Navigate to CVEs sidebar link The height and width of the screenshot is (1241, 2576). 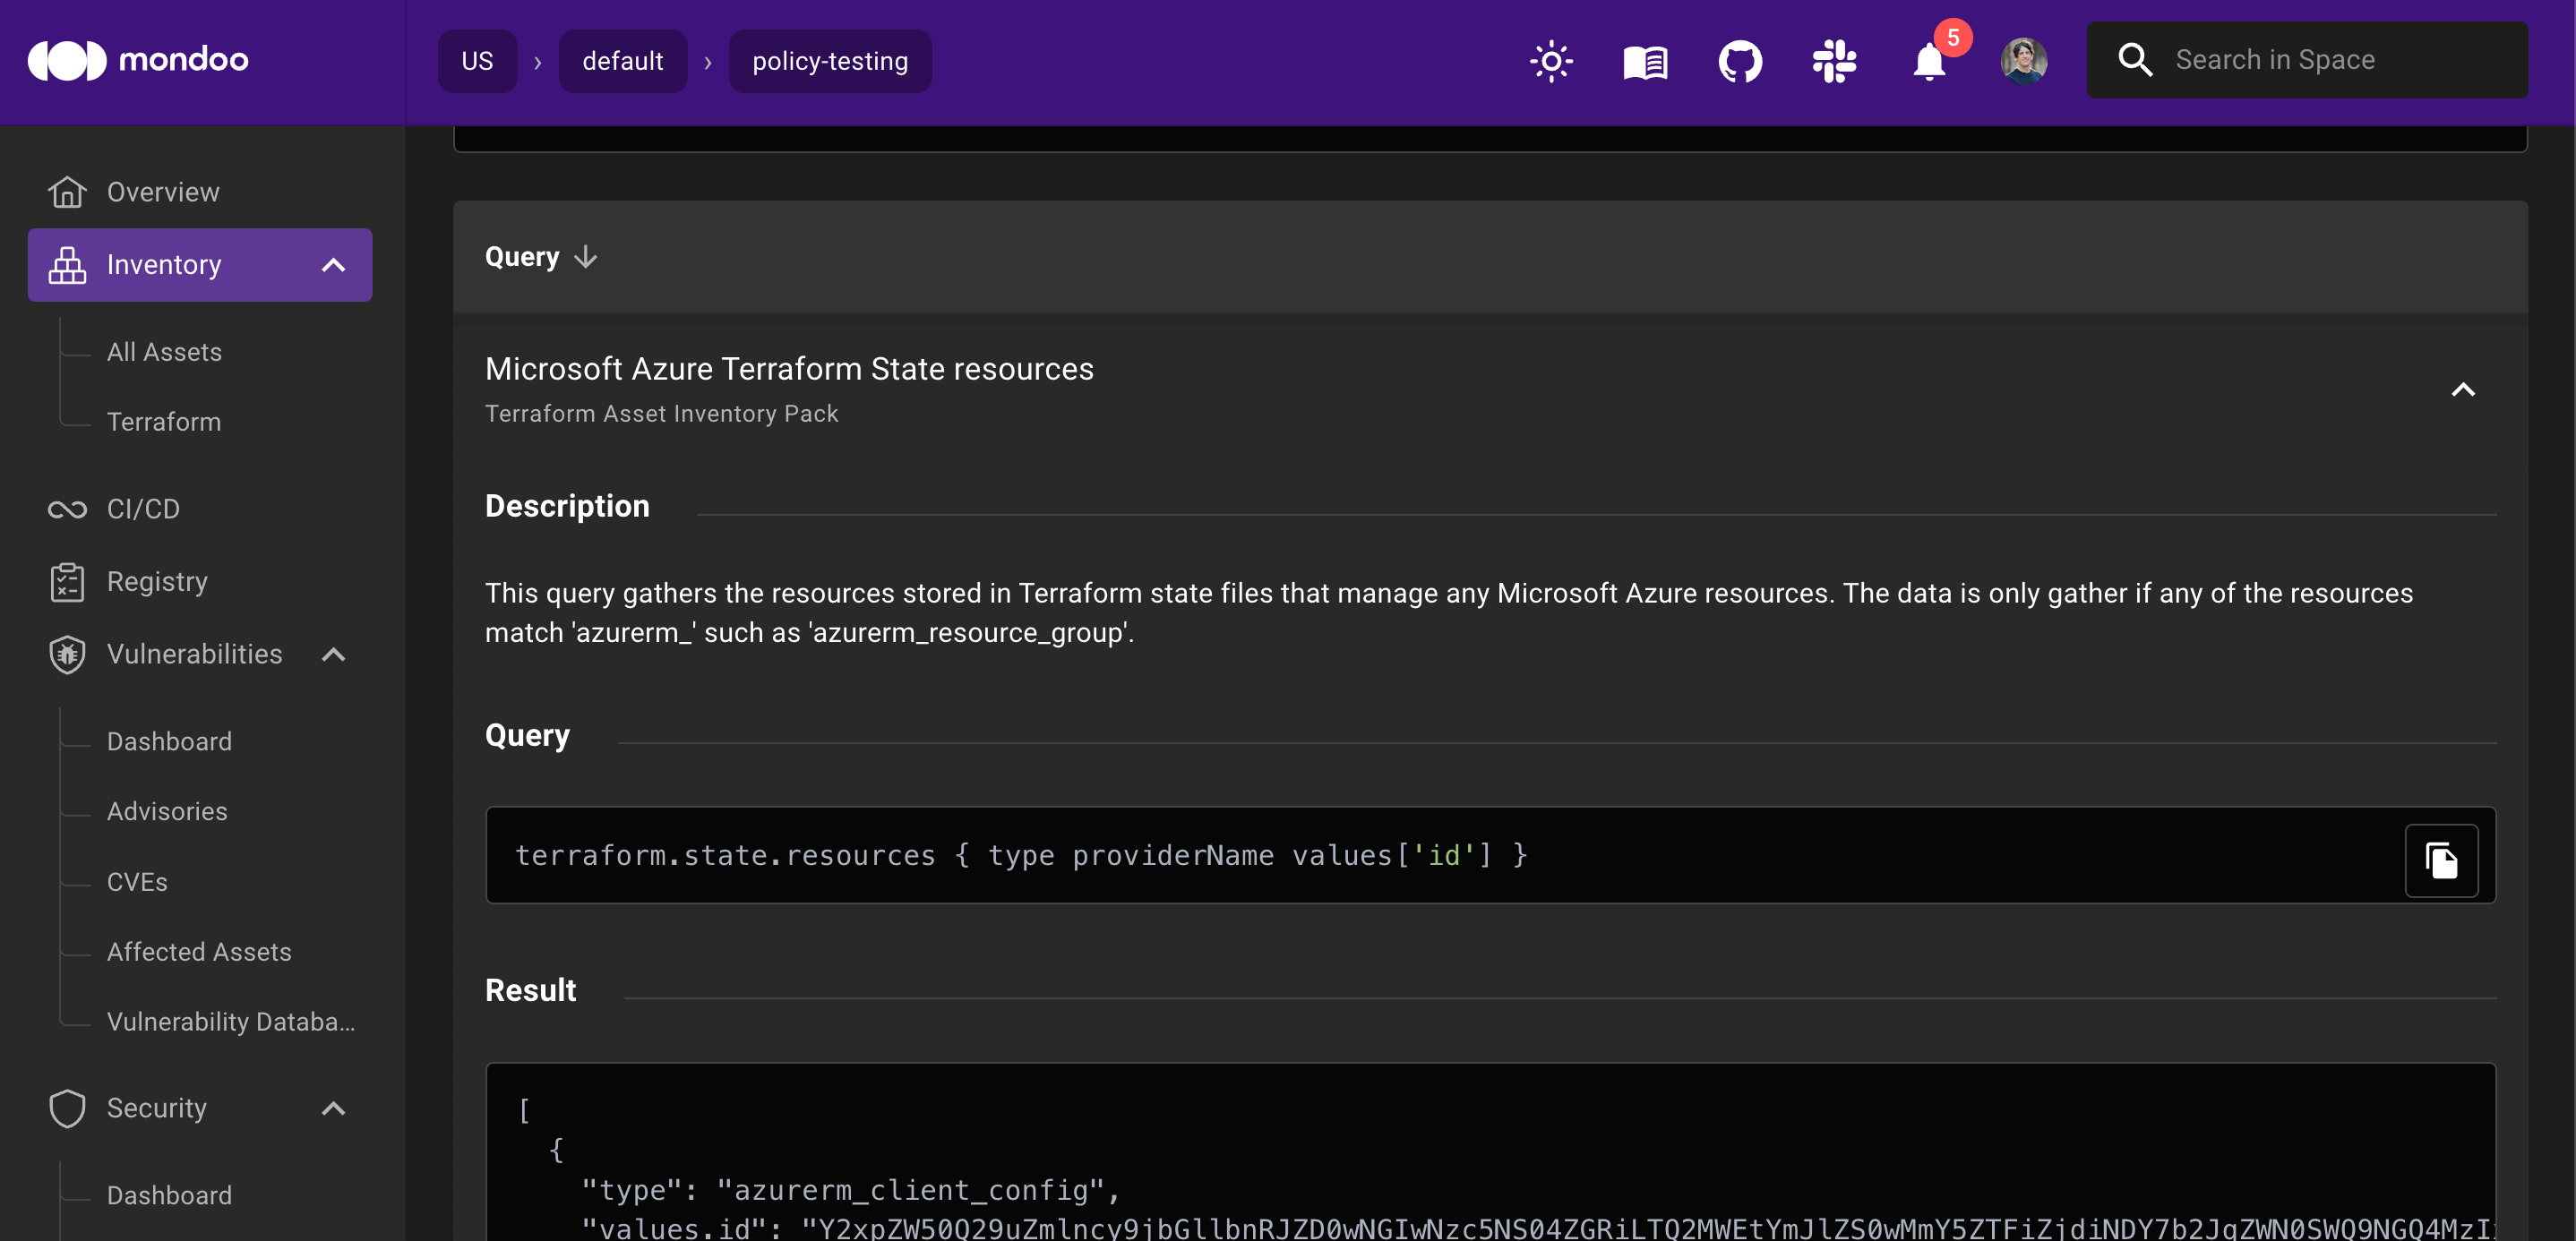(136, 880)
